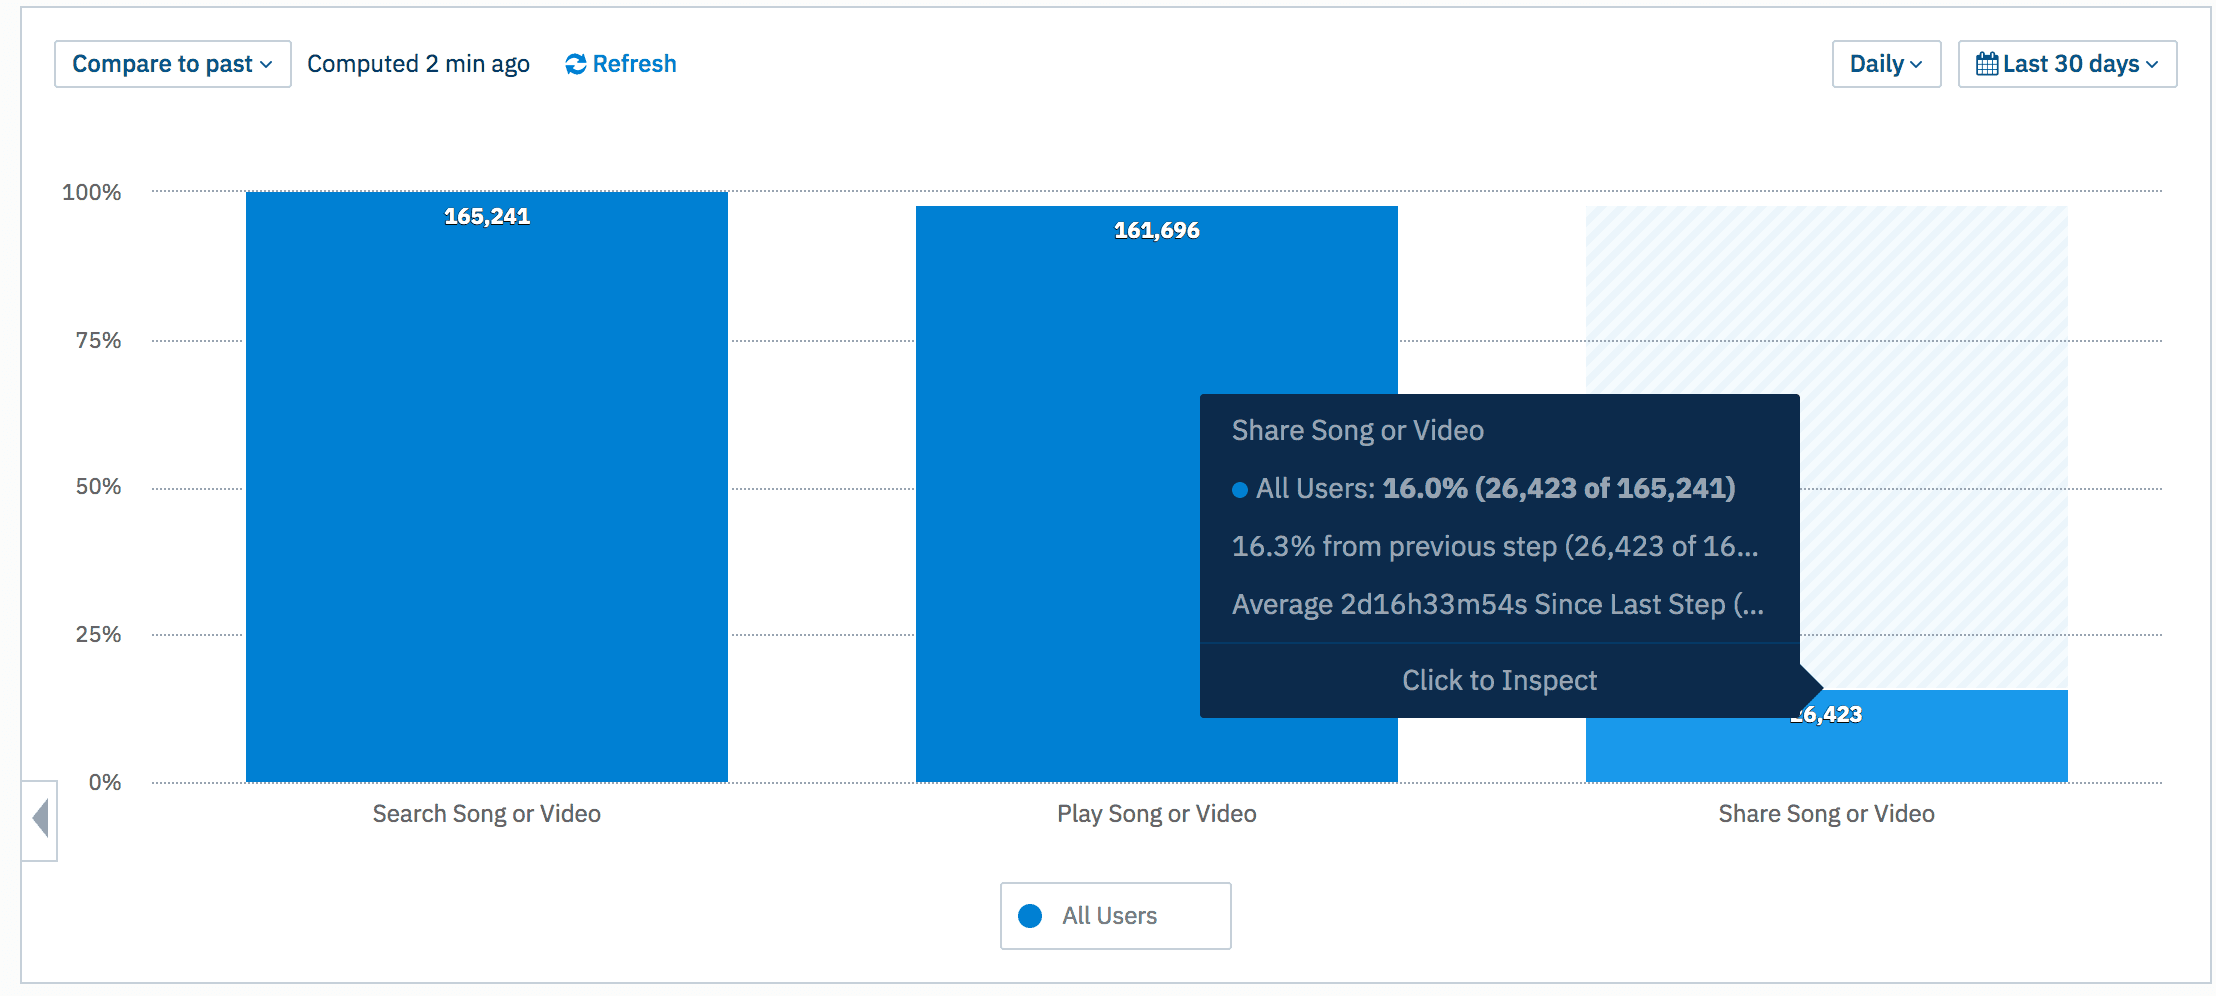Image resolution: width=2216 pixels, height=996 pixels.
Task: Expand the Last 30 days date range chevron
Action: pos(2152,65)
